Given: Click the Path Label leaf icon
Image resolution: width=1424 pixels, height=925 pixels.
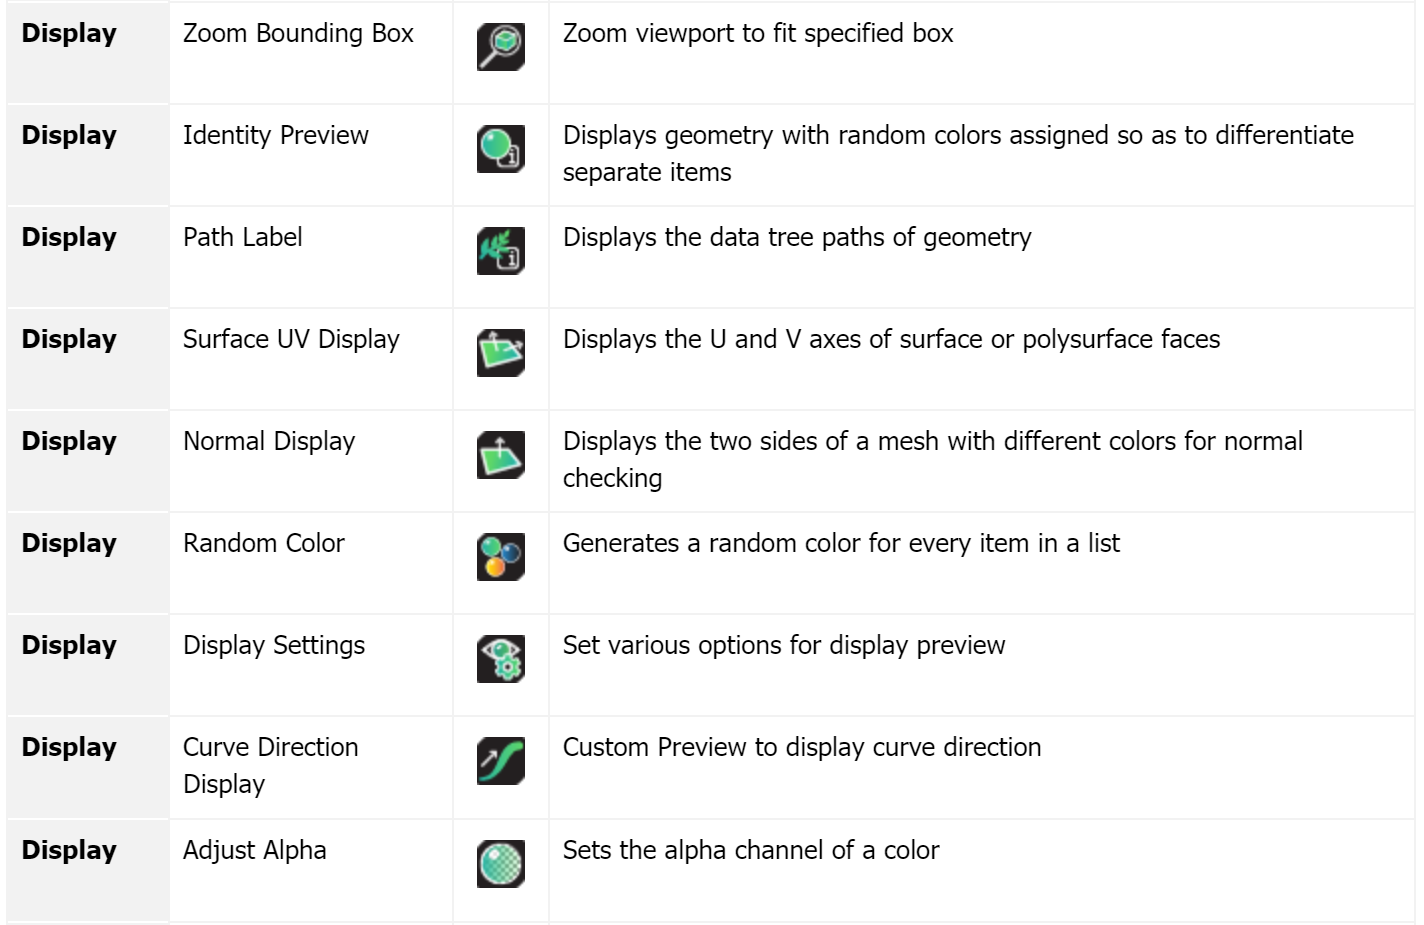Looking at the screenshot, I should 501,251.
